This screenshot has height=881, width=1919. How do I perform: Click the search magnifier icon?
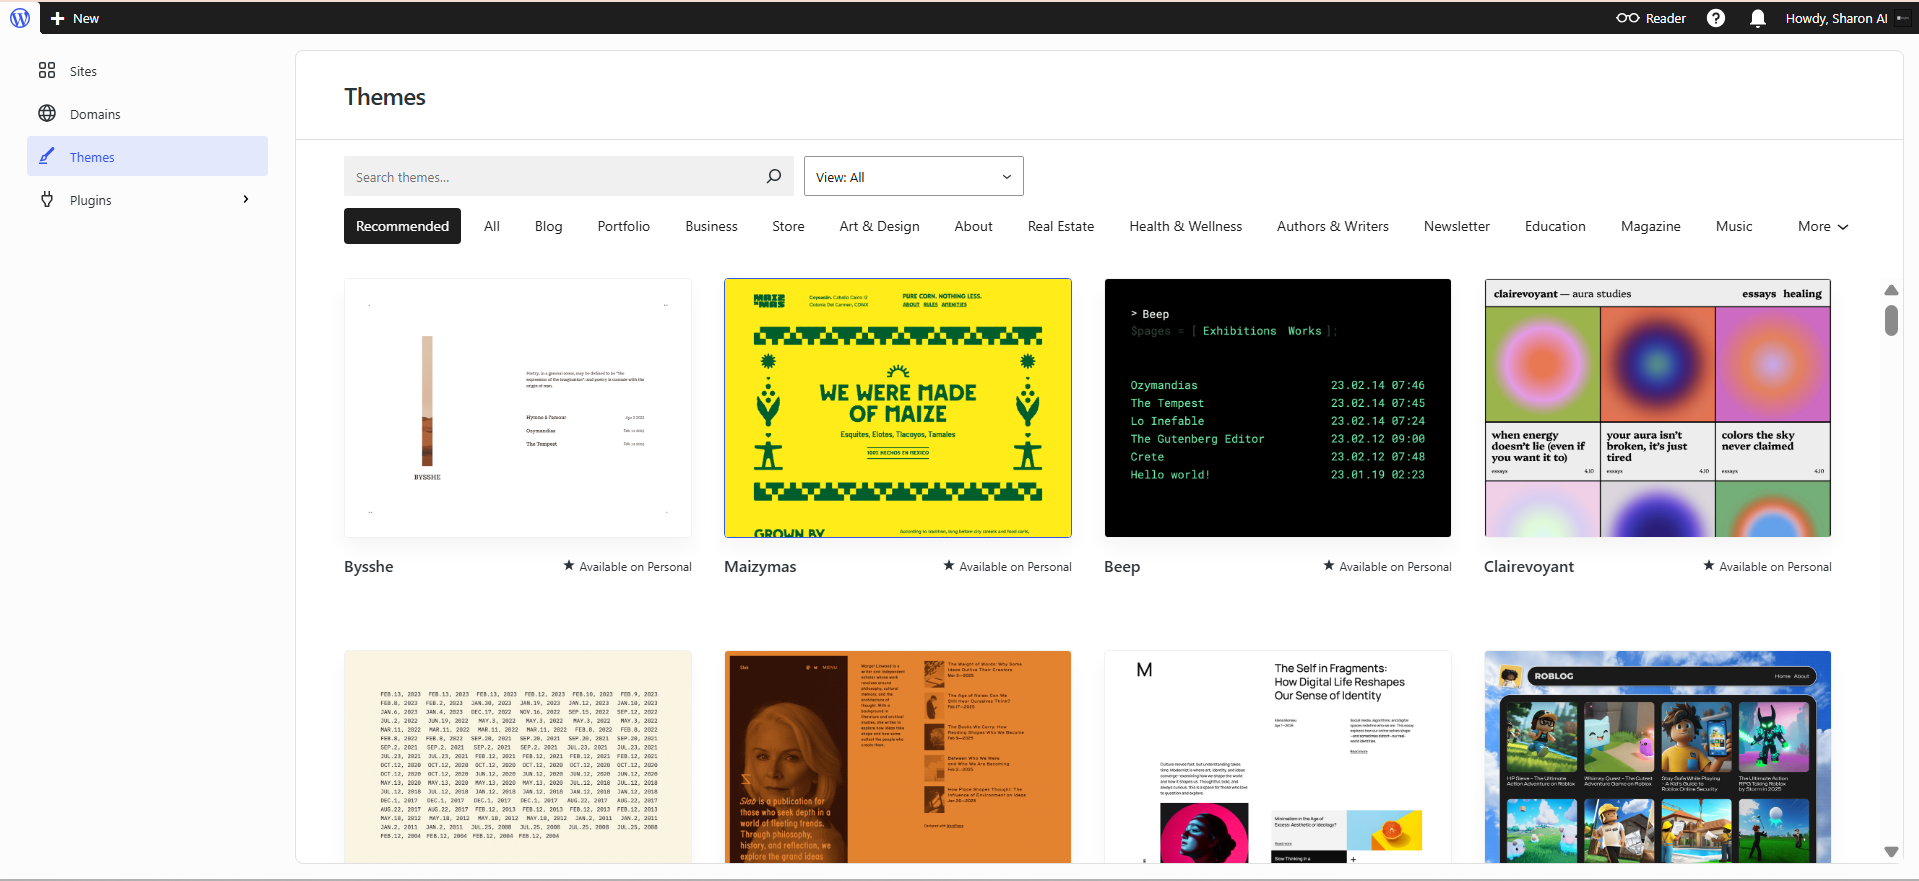pos(773,176)
